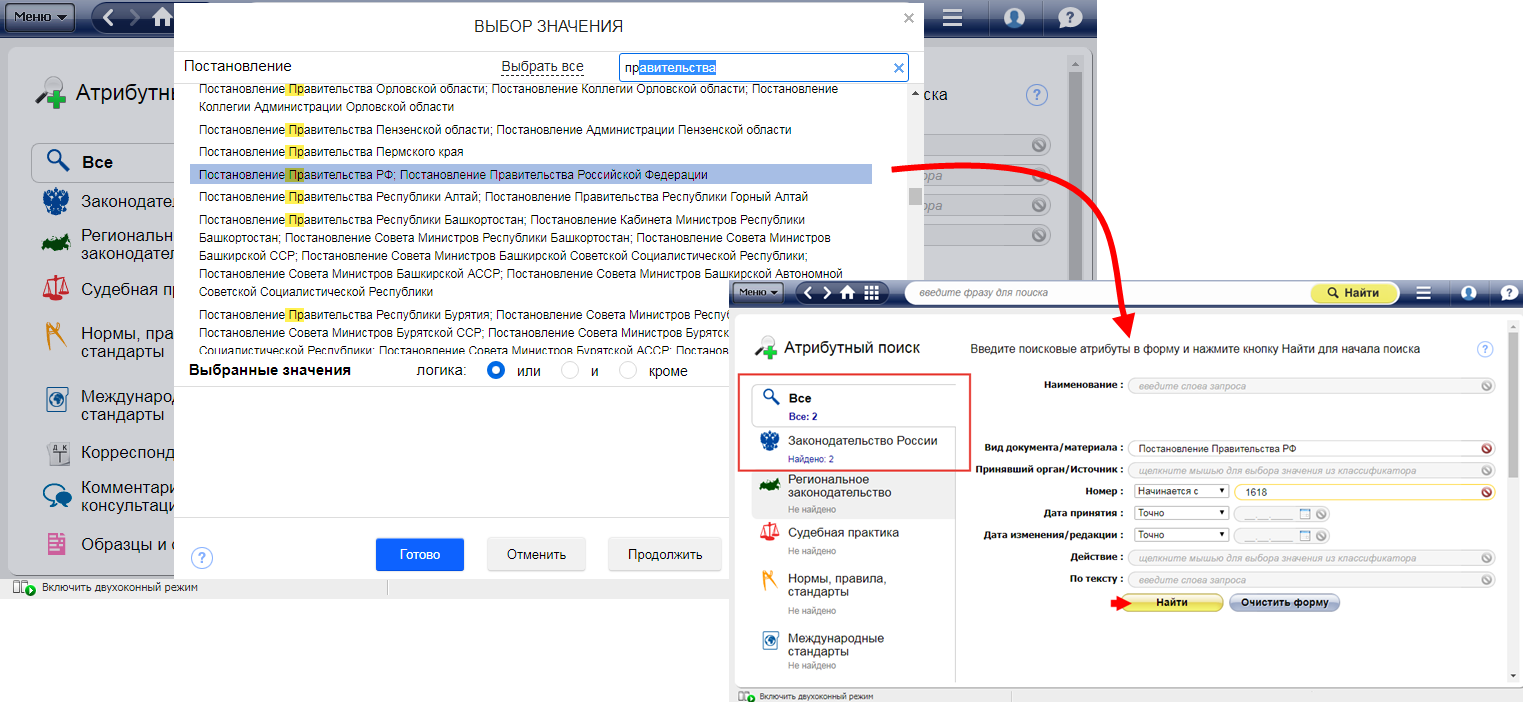Viewport: 1523px width, 702px height.
Task: Open the Меню dropdown at top left
Action: (43, 17)
